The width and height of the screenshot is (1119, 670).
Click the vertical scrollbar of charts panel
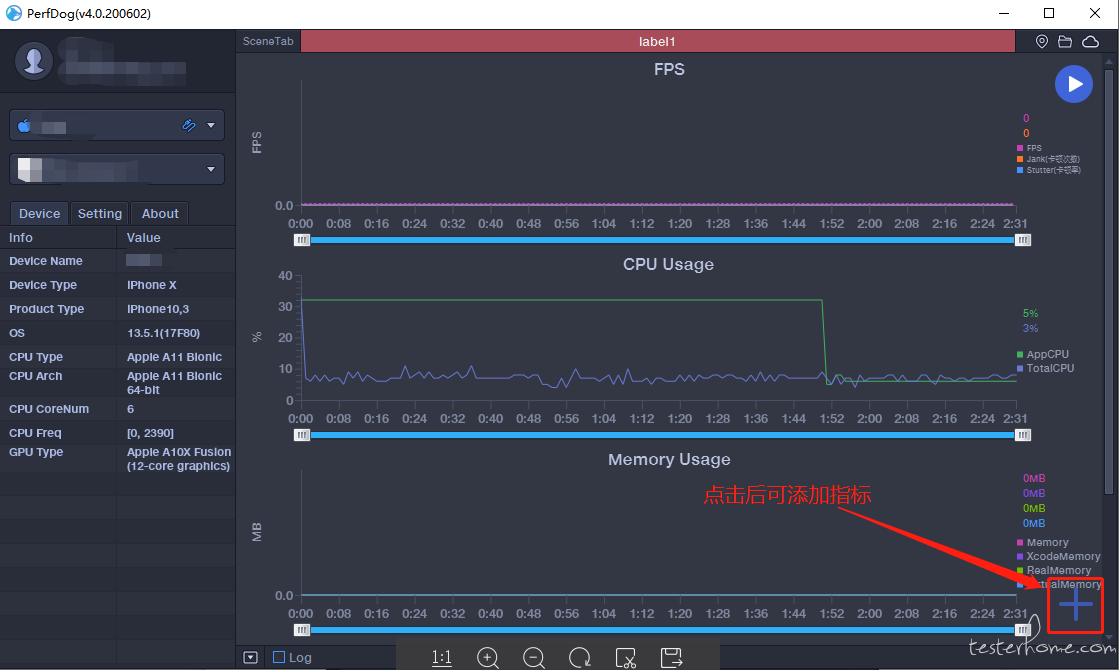pyautogui.click(x=1108, y=282)
